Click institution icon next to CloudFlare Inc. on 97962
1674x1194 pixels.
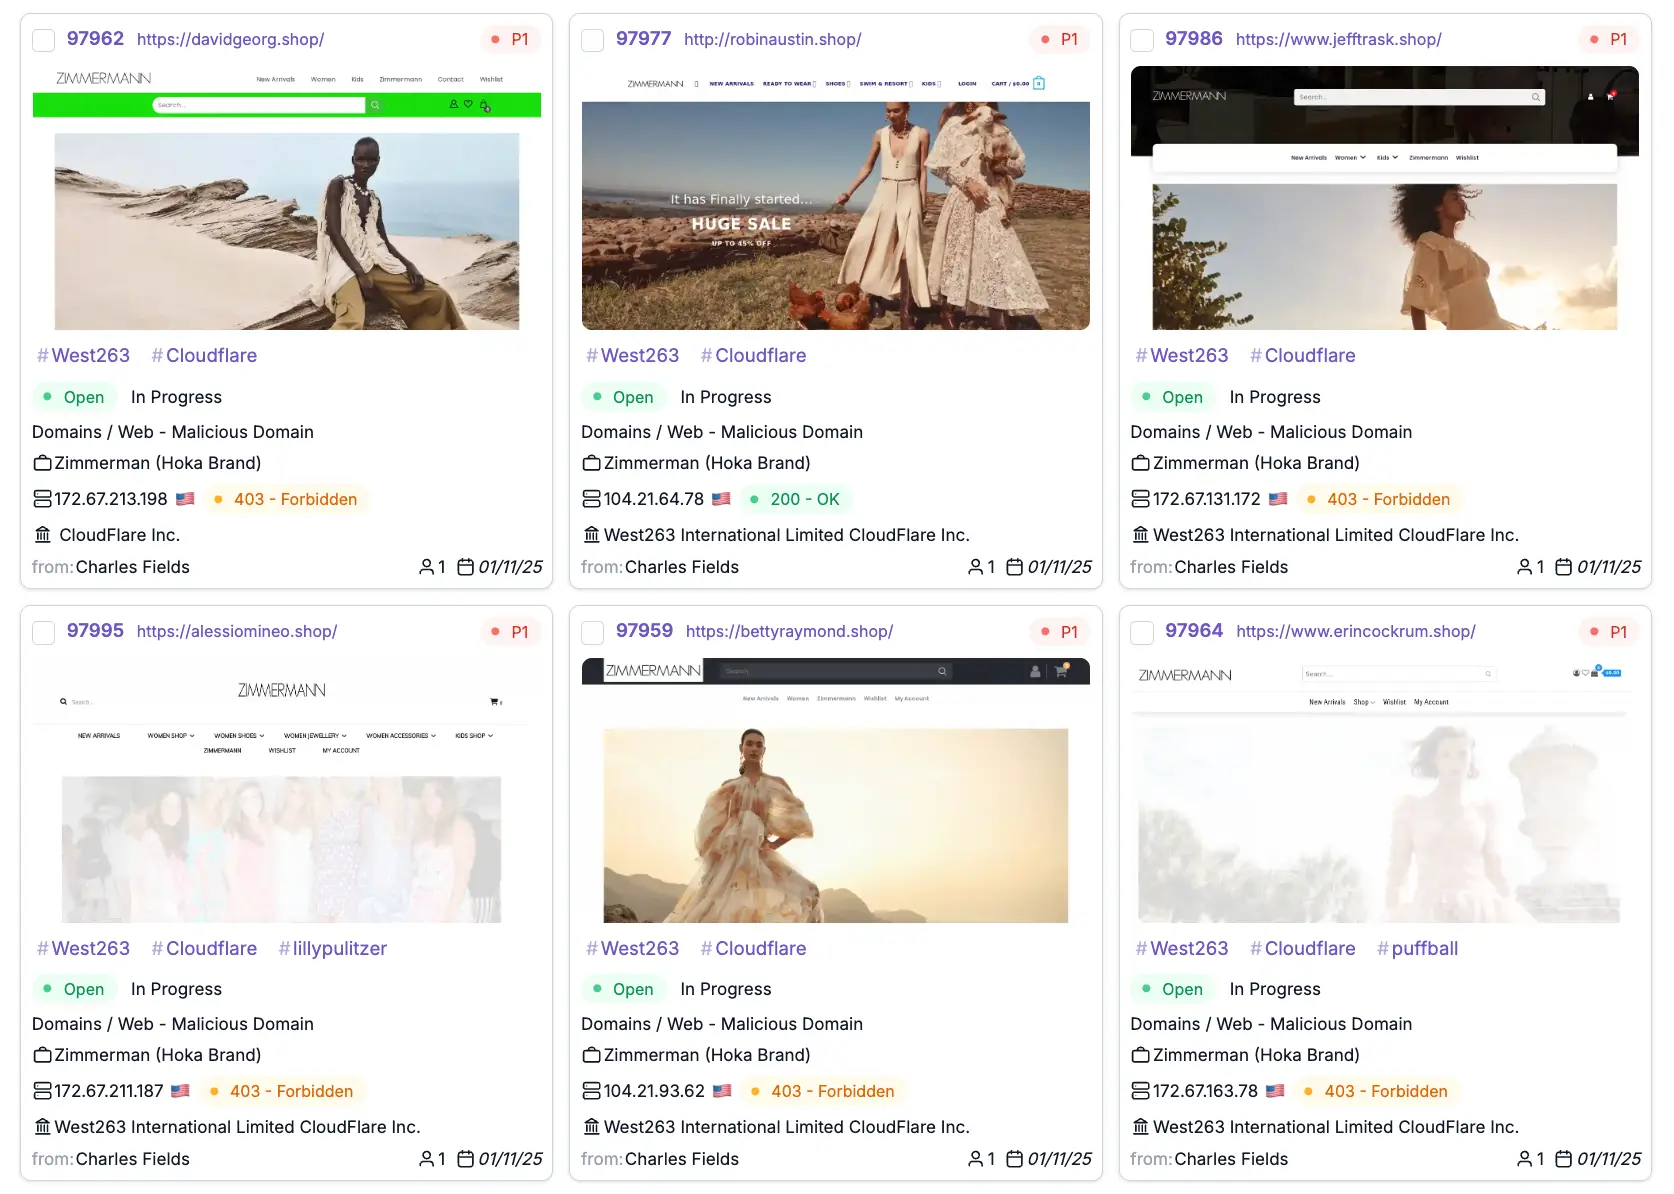(x=42, y=535)
